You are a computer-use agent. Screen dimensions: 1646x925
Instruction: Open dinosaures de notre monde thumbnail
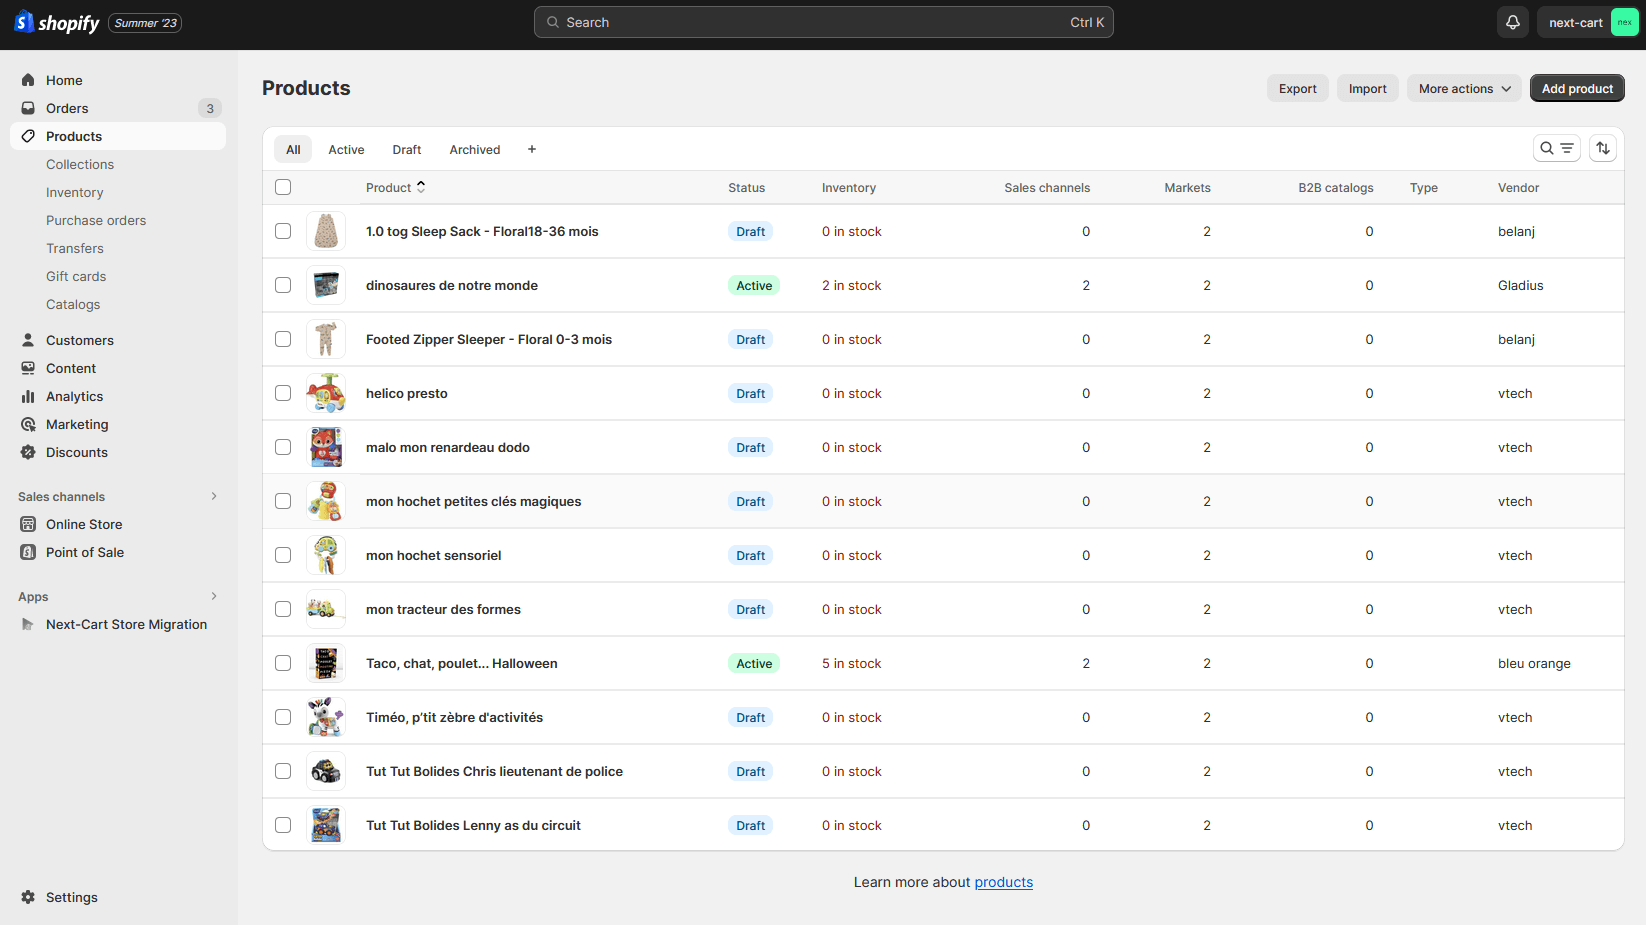coord(326,285)
